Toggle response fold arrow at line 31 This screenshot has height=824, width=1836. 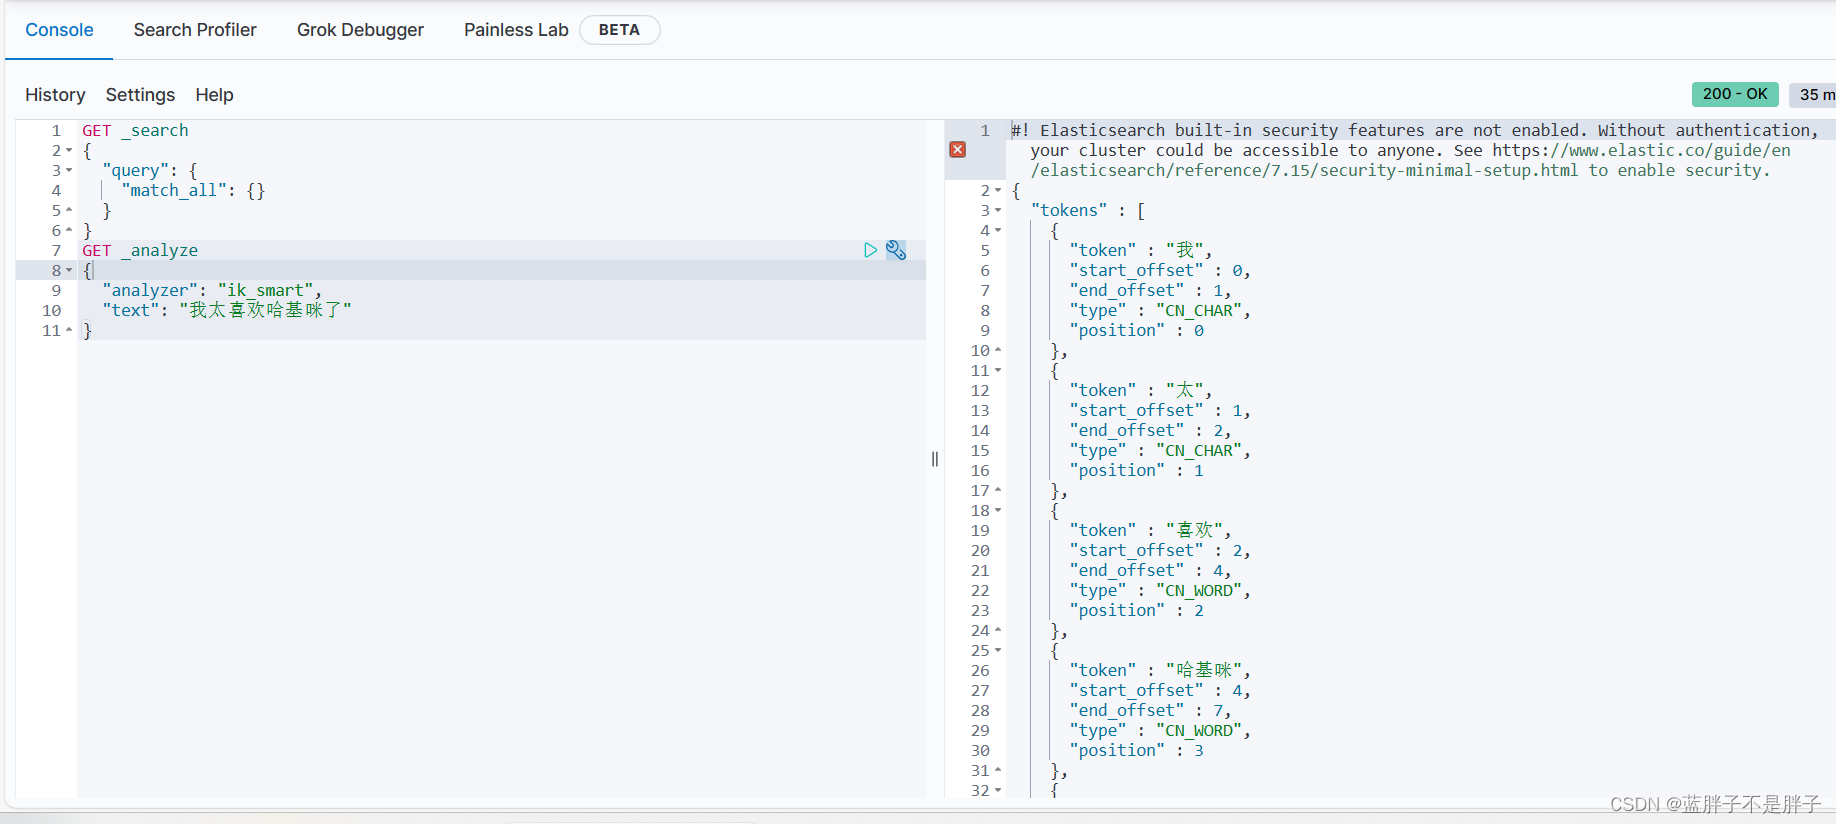[x=998, y=770]
